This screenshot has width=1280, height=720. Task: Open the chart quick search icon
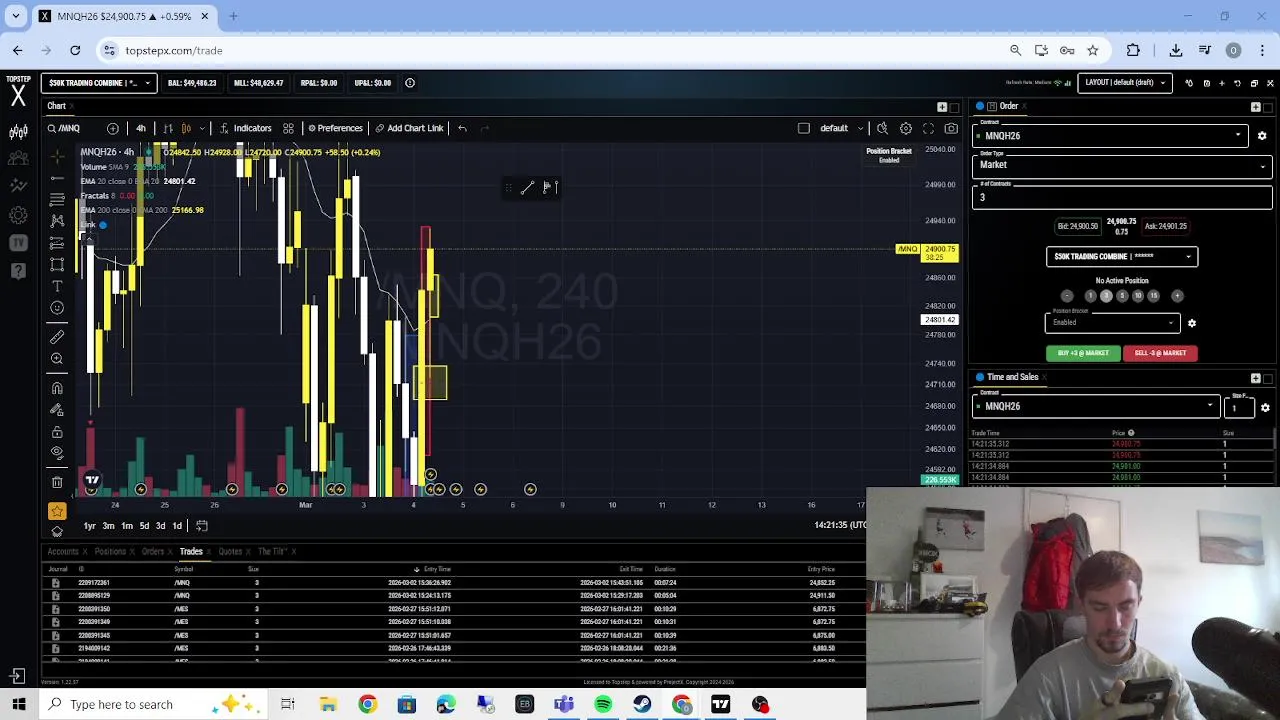point(882,128)
